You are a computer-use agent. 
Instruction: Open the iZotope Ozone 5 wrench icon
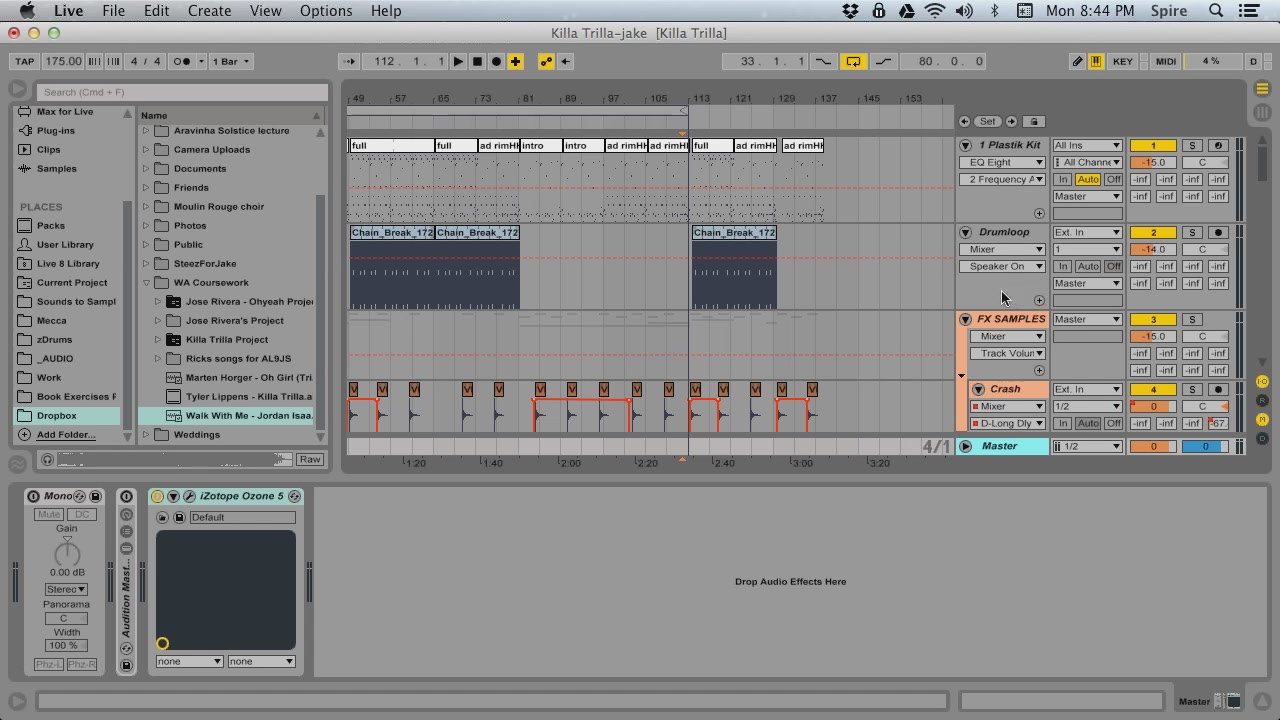click(189, 496)
